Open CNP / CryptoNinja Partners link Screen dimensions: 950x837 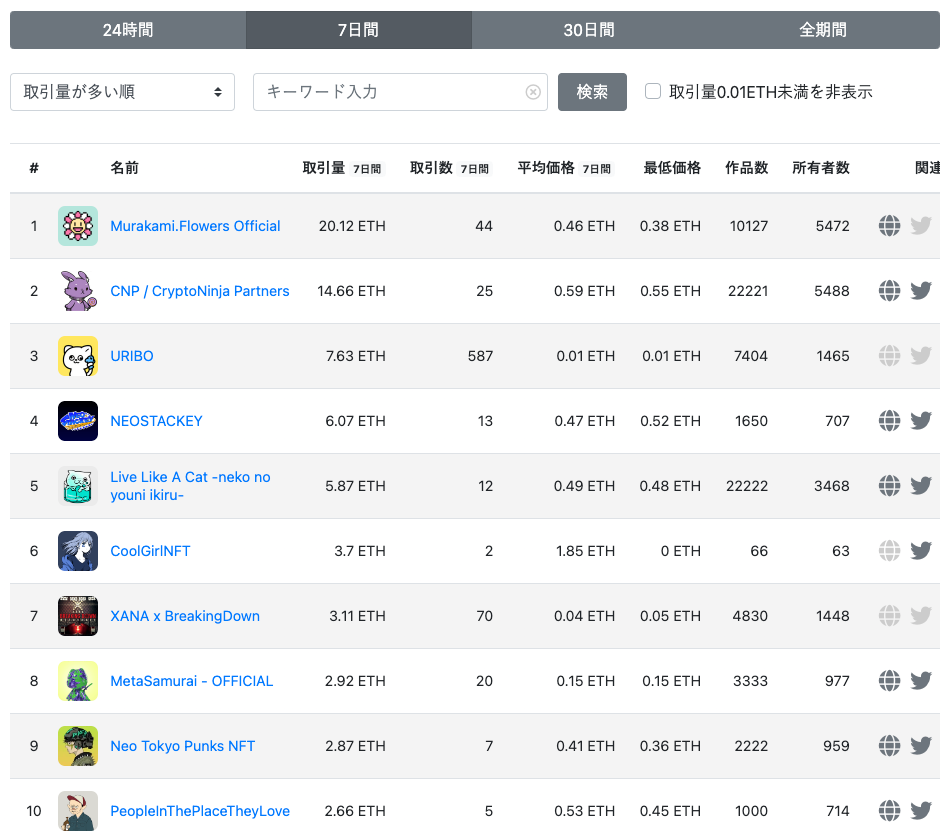tap(200, 291)
